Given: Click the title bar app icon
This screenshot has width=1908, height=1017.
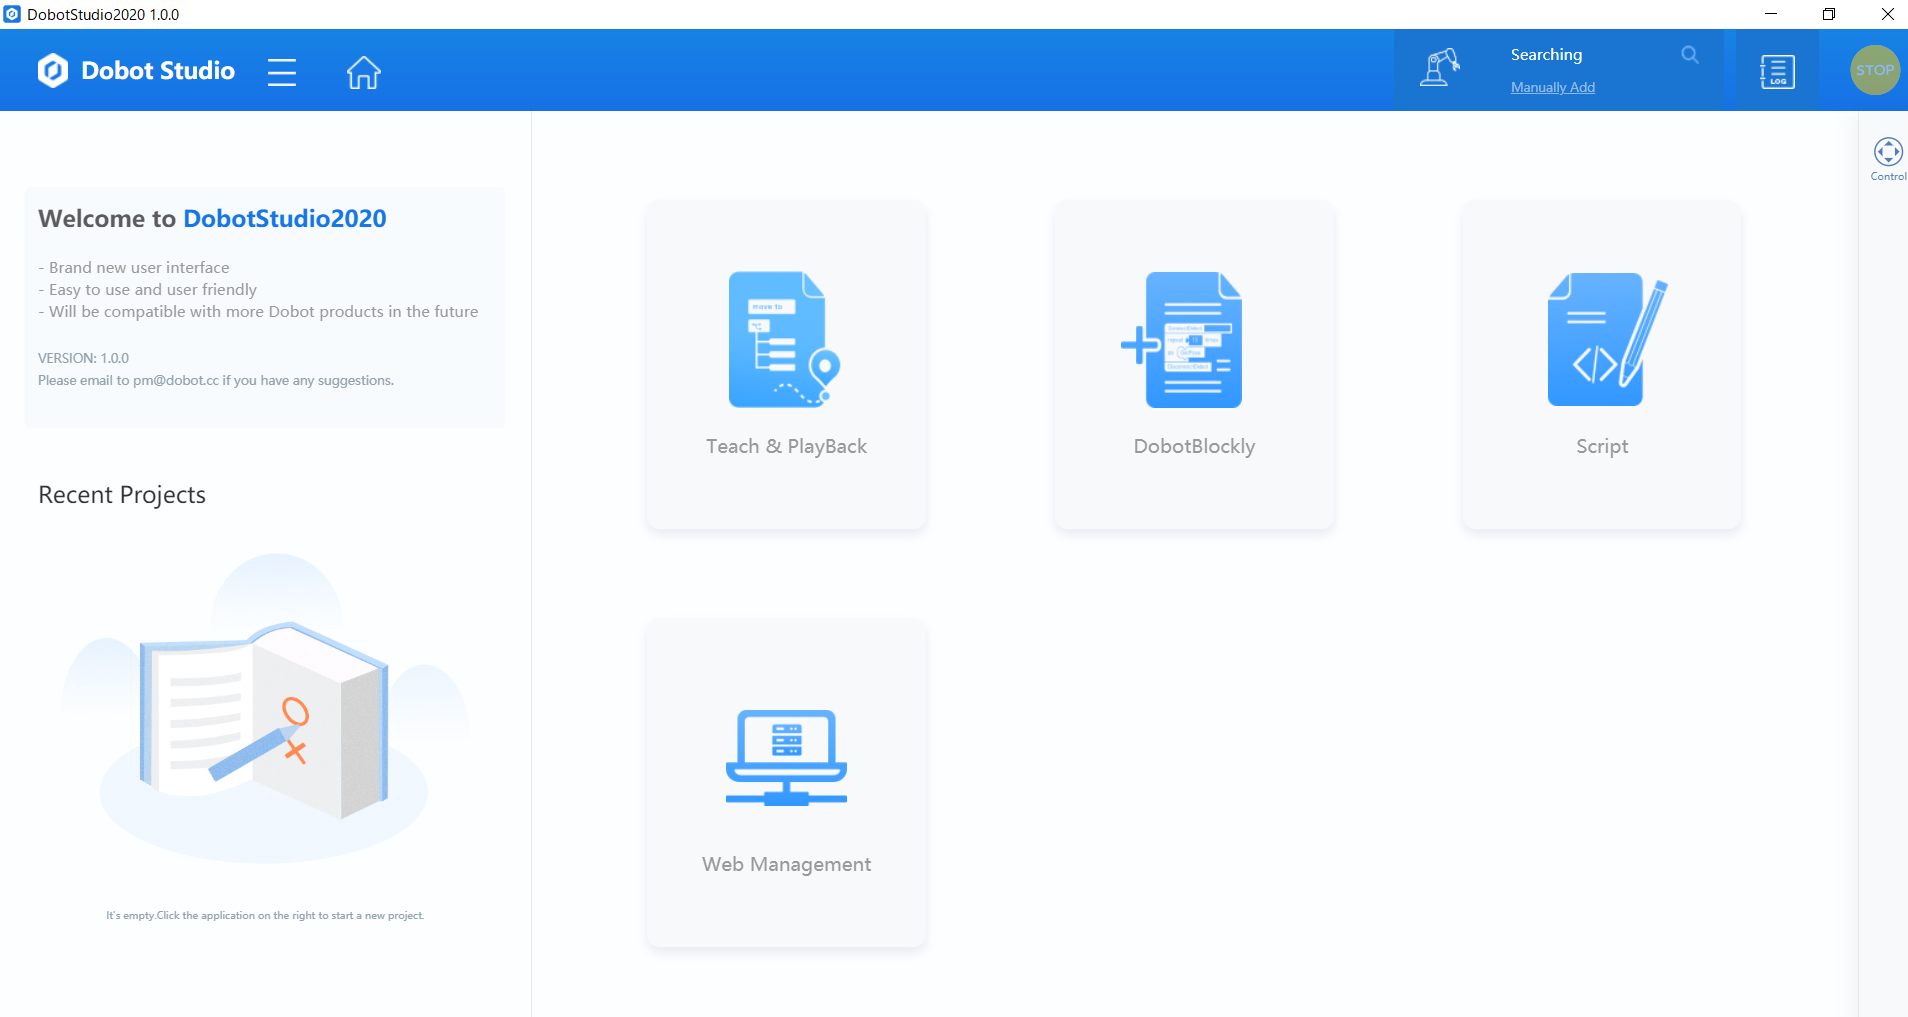Looking at the screenshot, I should coord(12,14).
